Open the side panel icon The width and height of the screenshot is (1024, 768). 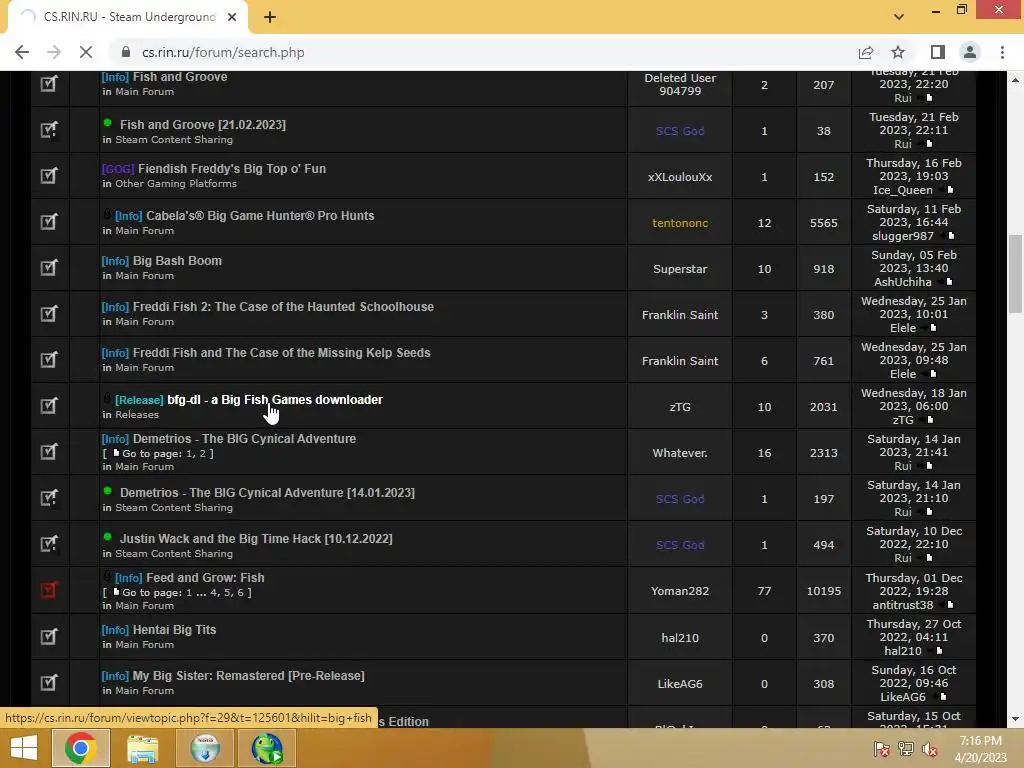coord(938,52)
